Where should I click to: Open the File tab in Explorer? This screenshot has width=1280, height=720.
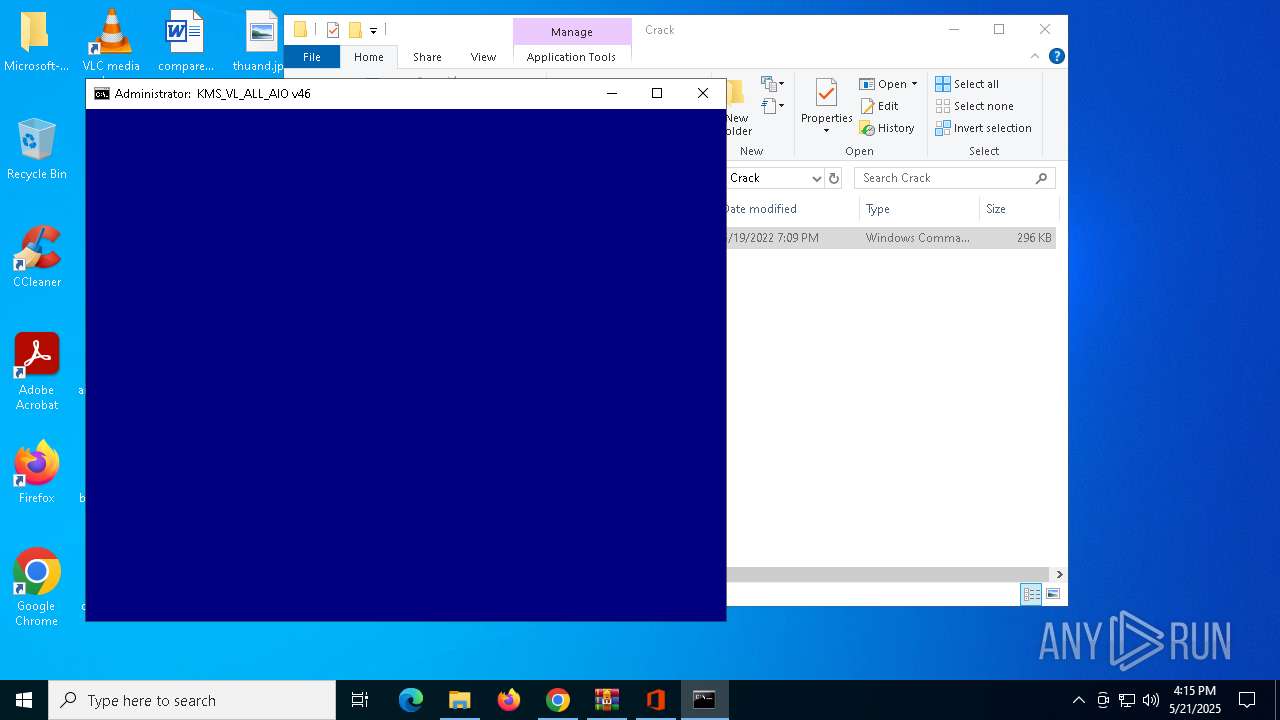(x=312, y=57)
